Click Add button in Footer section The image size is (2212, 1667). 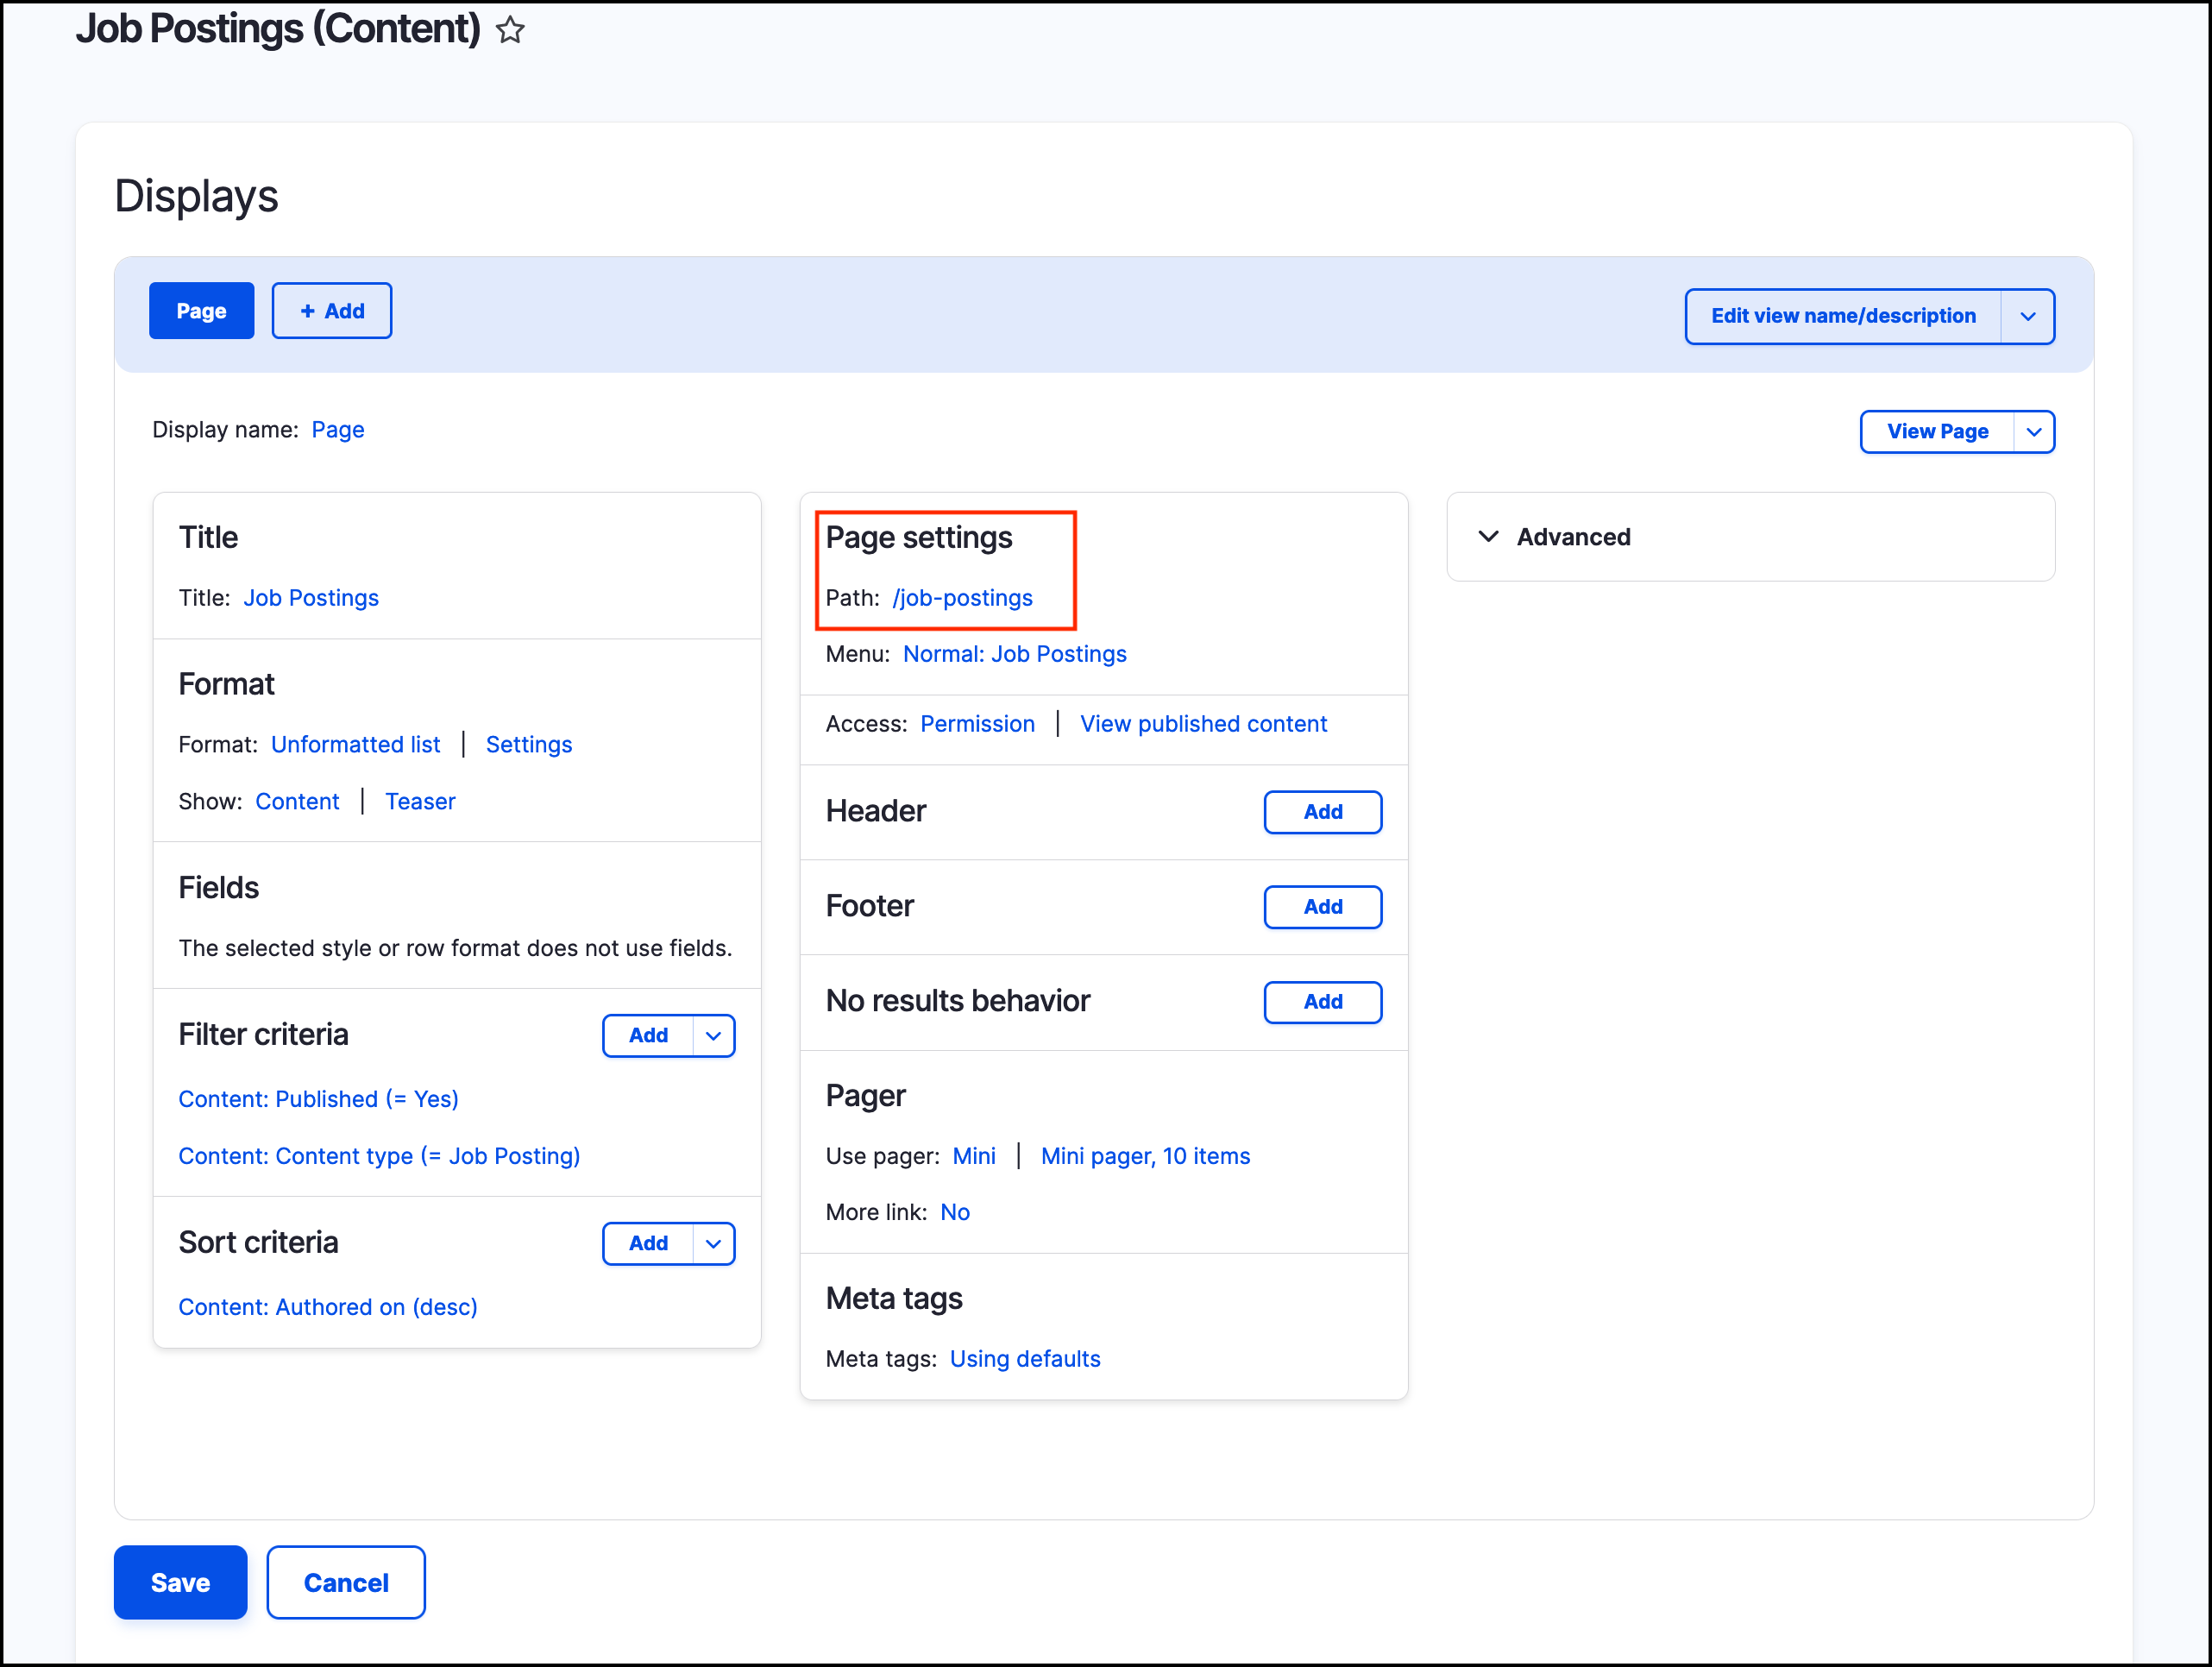click(x=1322, y=907)
